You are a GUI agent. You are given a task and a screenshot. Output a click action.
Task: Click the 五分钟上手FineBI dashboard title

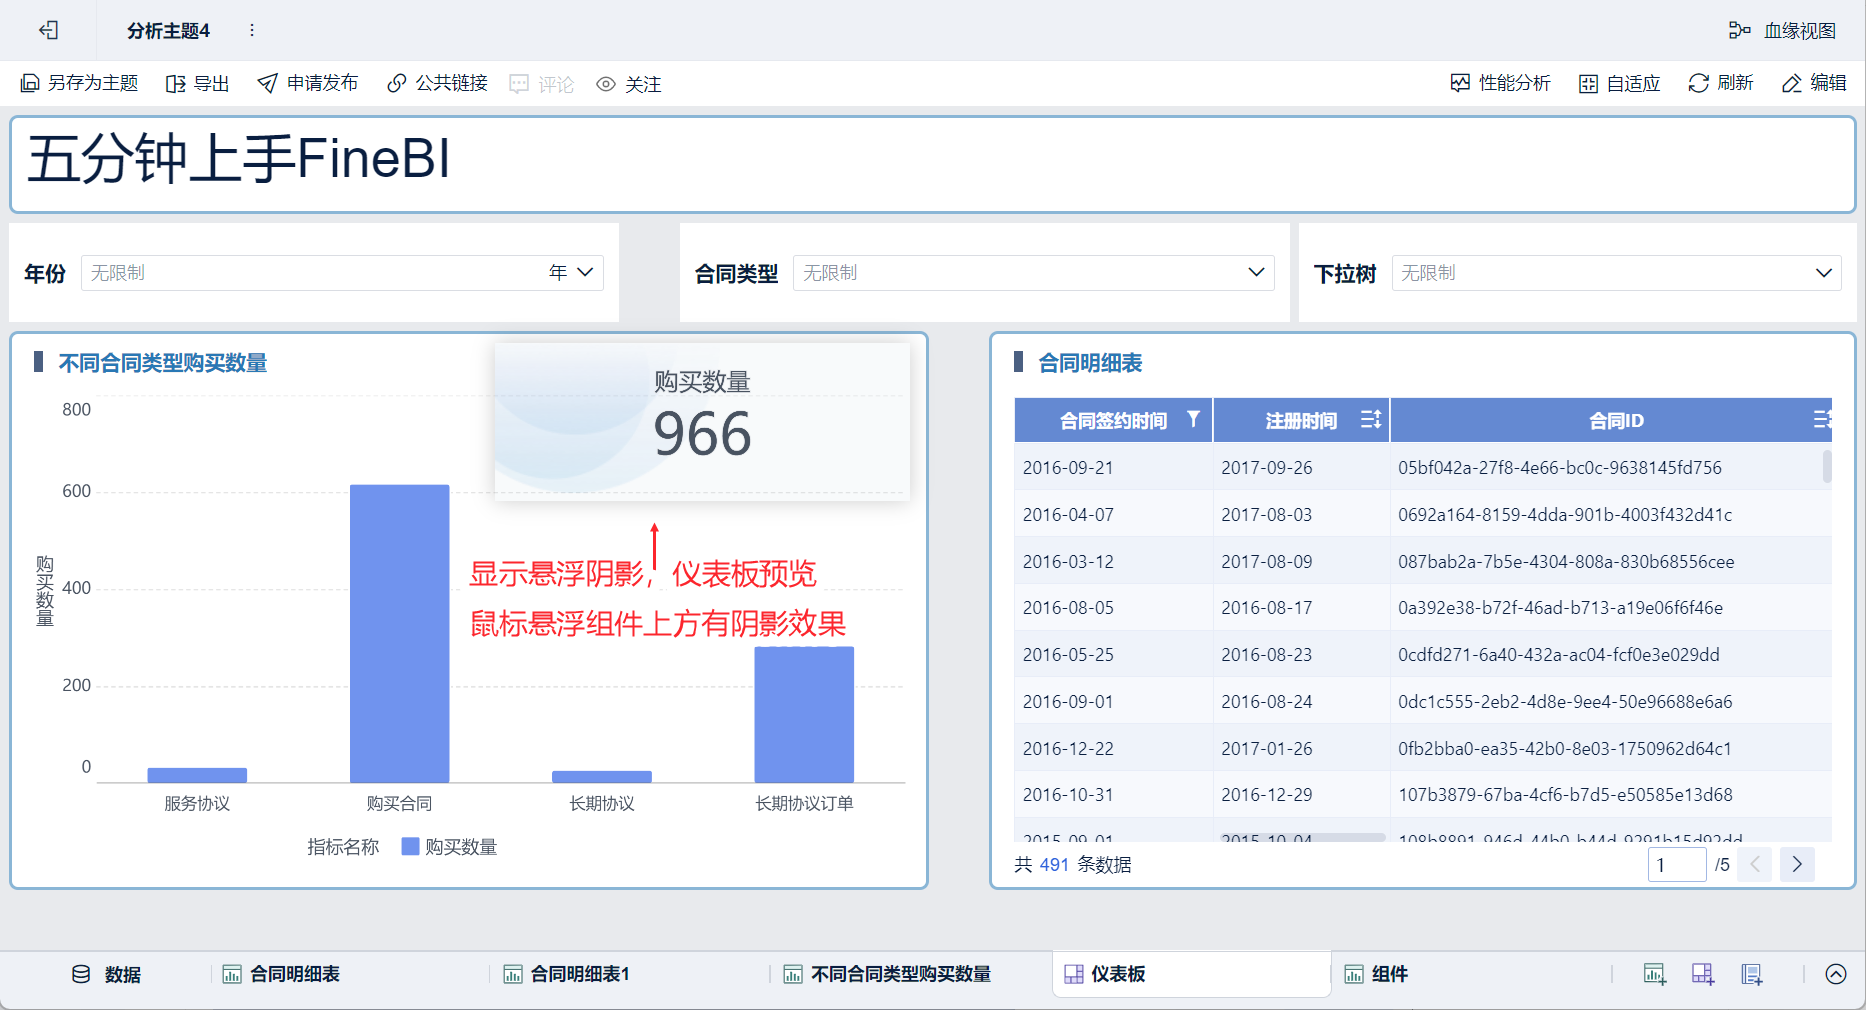click(239, 159)
